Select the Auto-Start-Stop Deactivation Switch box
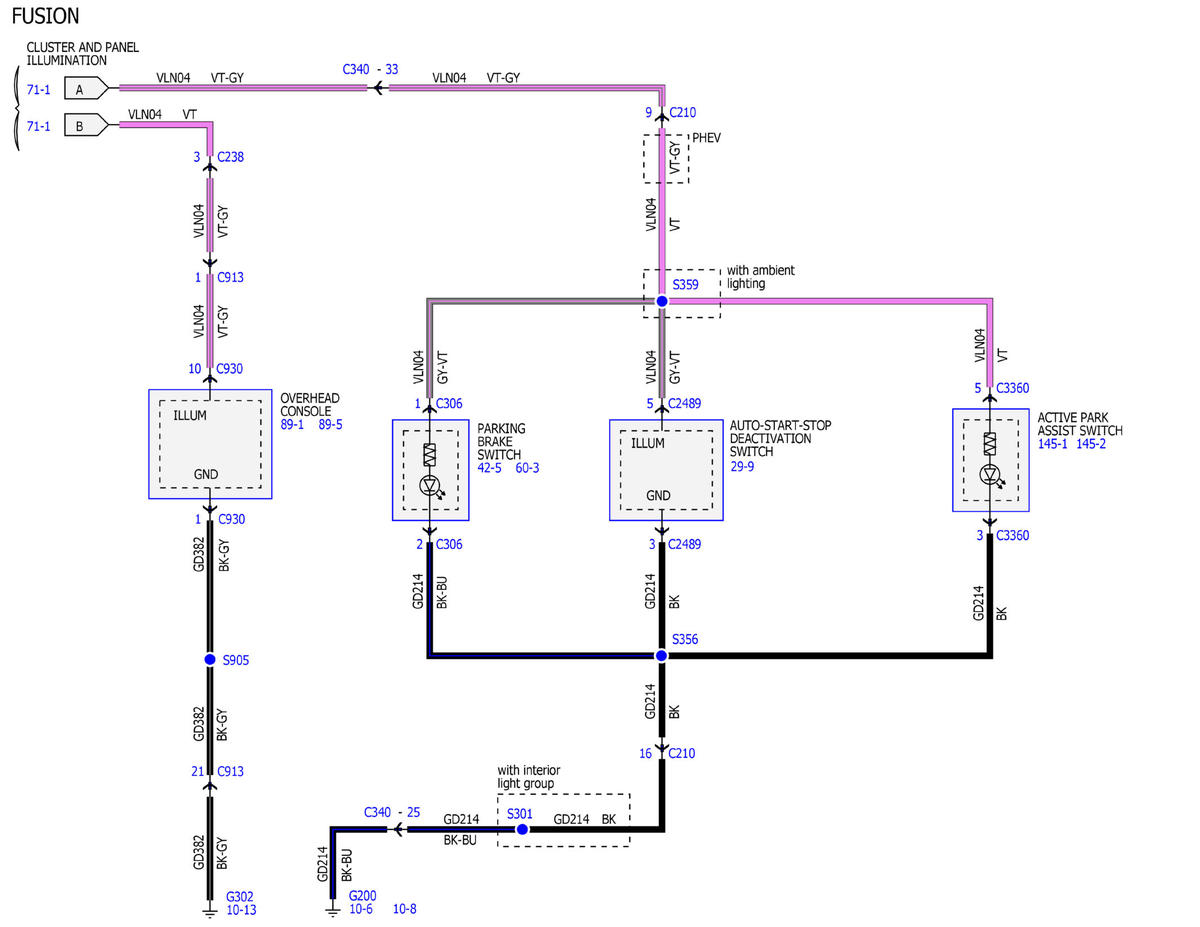 click(666, 470)
